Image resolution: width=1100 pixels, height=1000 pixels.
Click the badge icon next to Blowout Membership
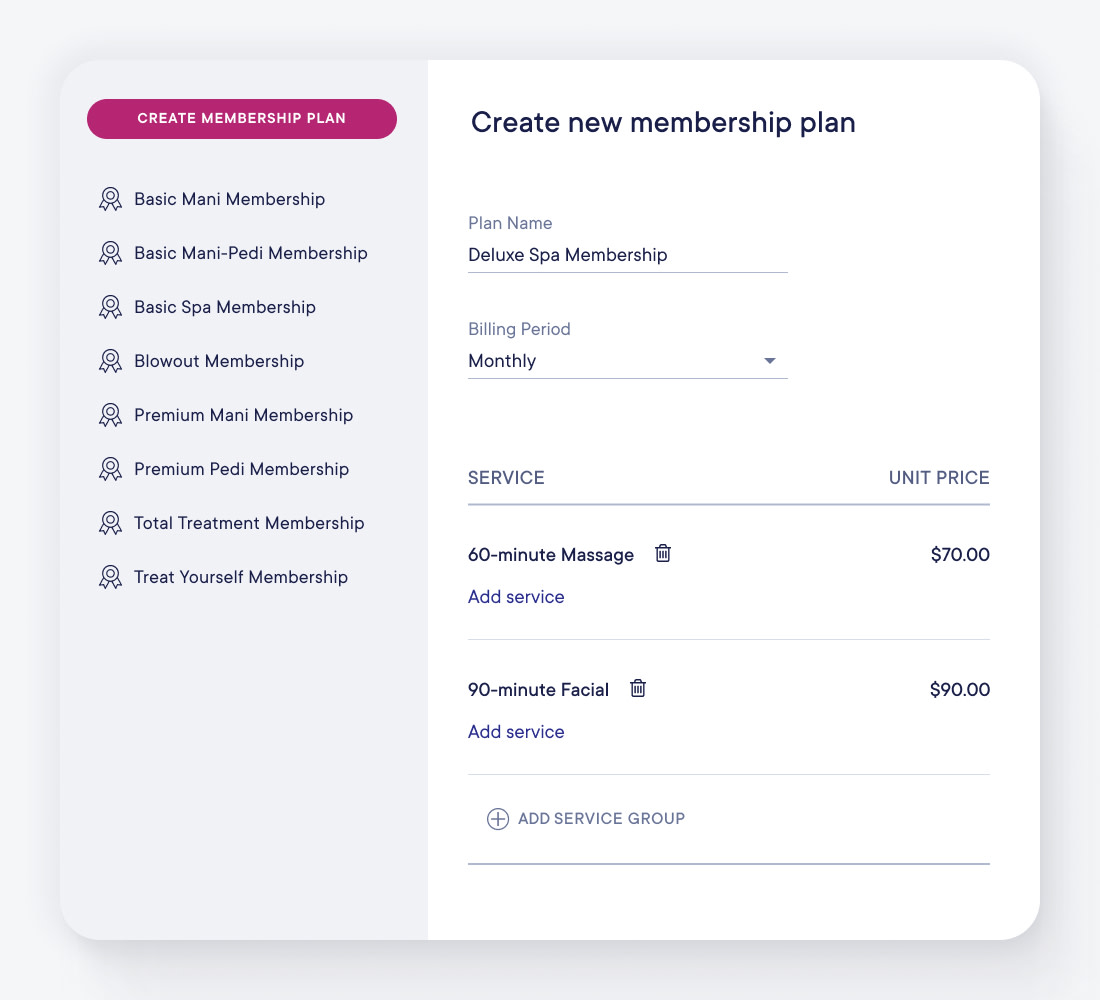click(x=110, y=361)
